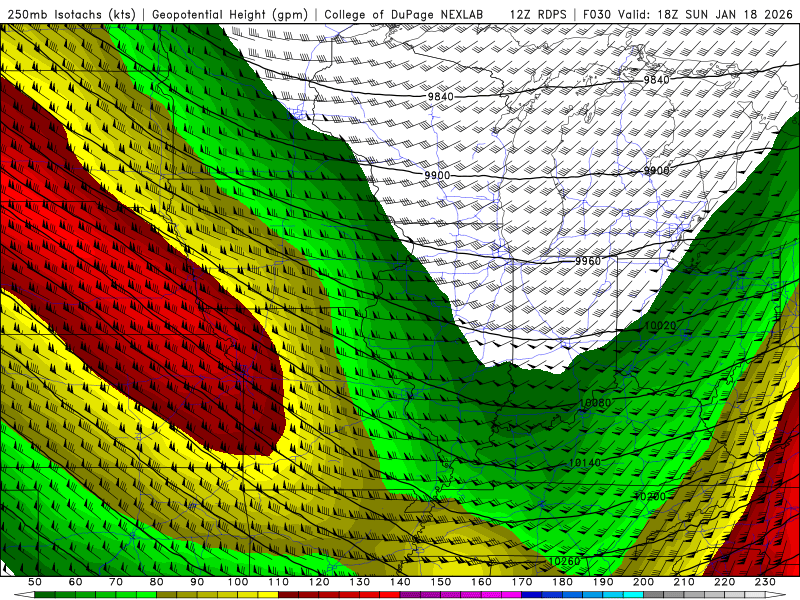This screenshot has width=800, height=600.
Task: Click the "College of DuPage NEXLAB" text
Action: click(404, 14)
